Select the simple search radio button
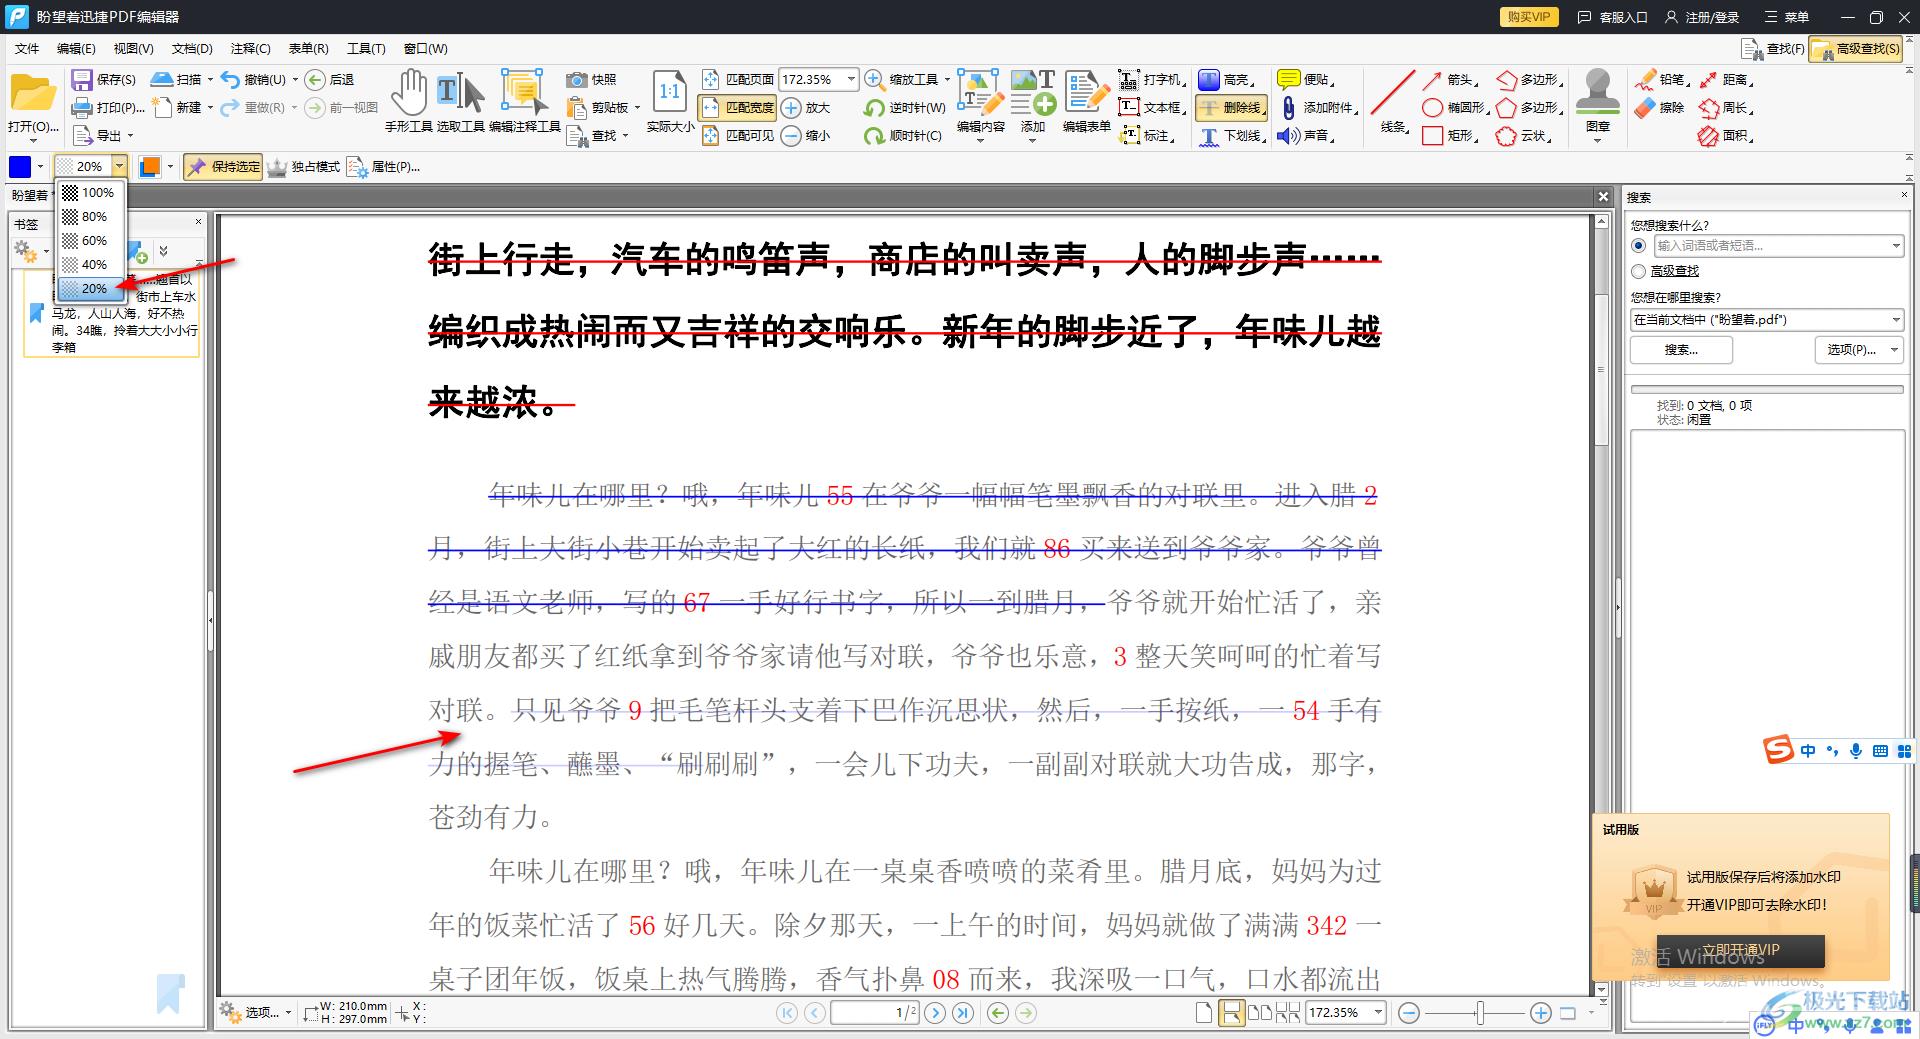 1638,245
